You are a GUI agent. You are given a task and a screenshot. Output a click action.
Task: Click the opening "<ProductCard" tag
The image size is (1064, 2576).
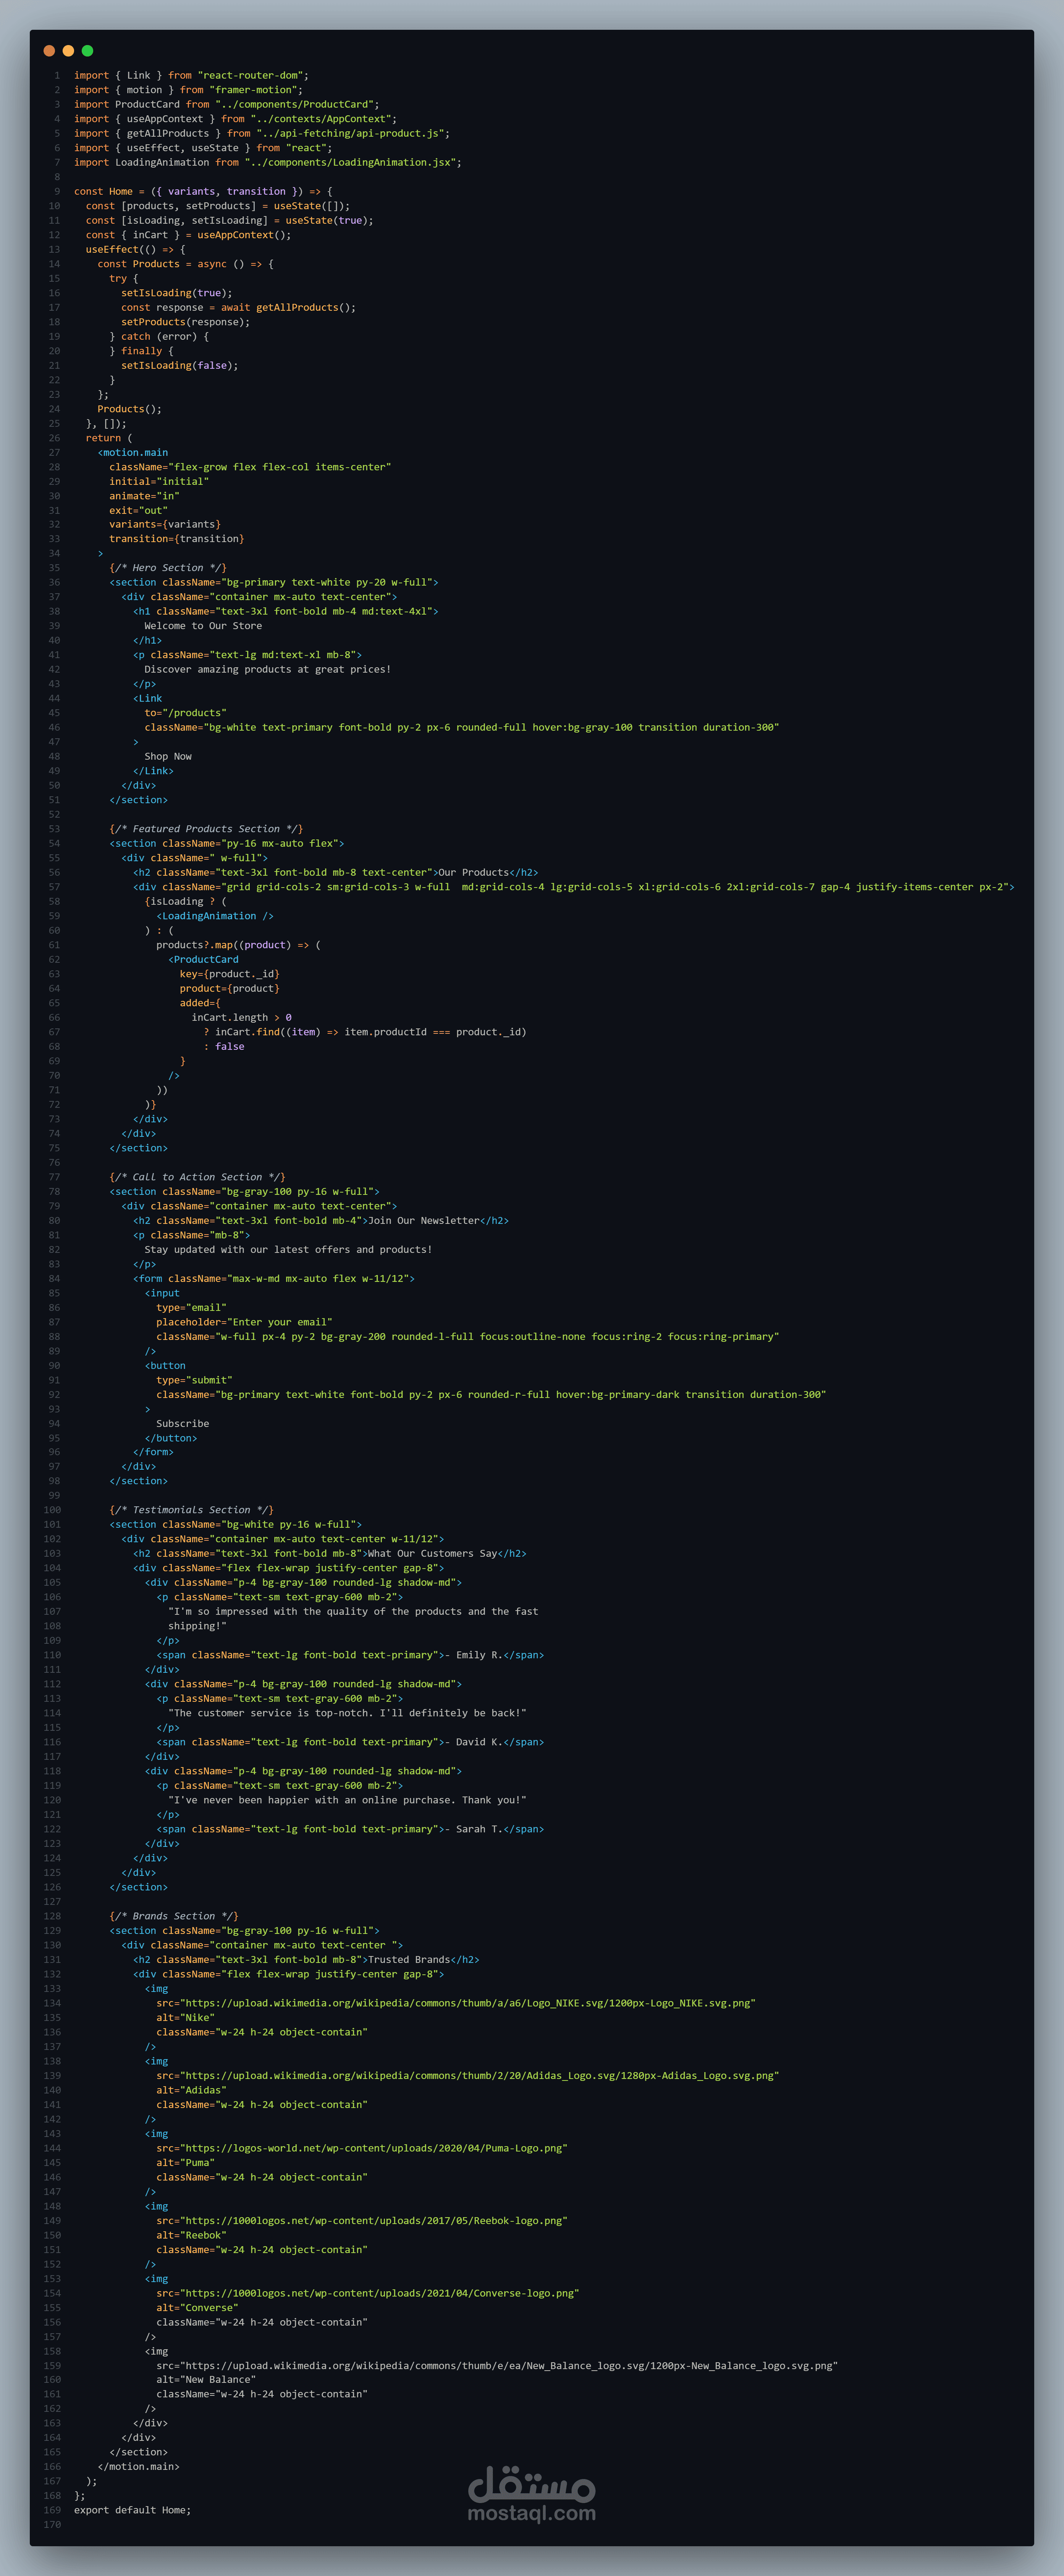[204, 960]
